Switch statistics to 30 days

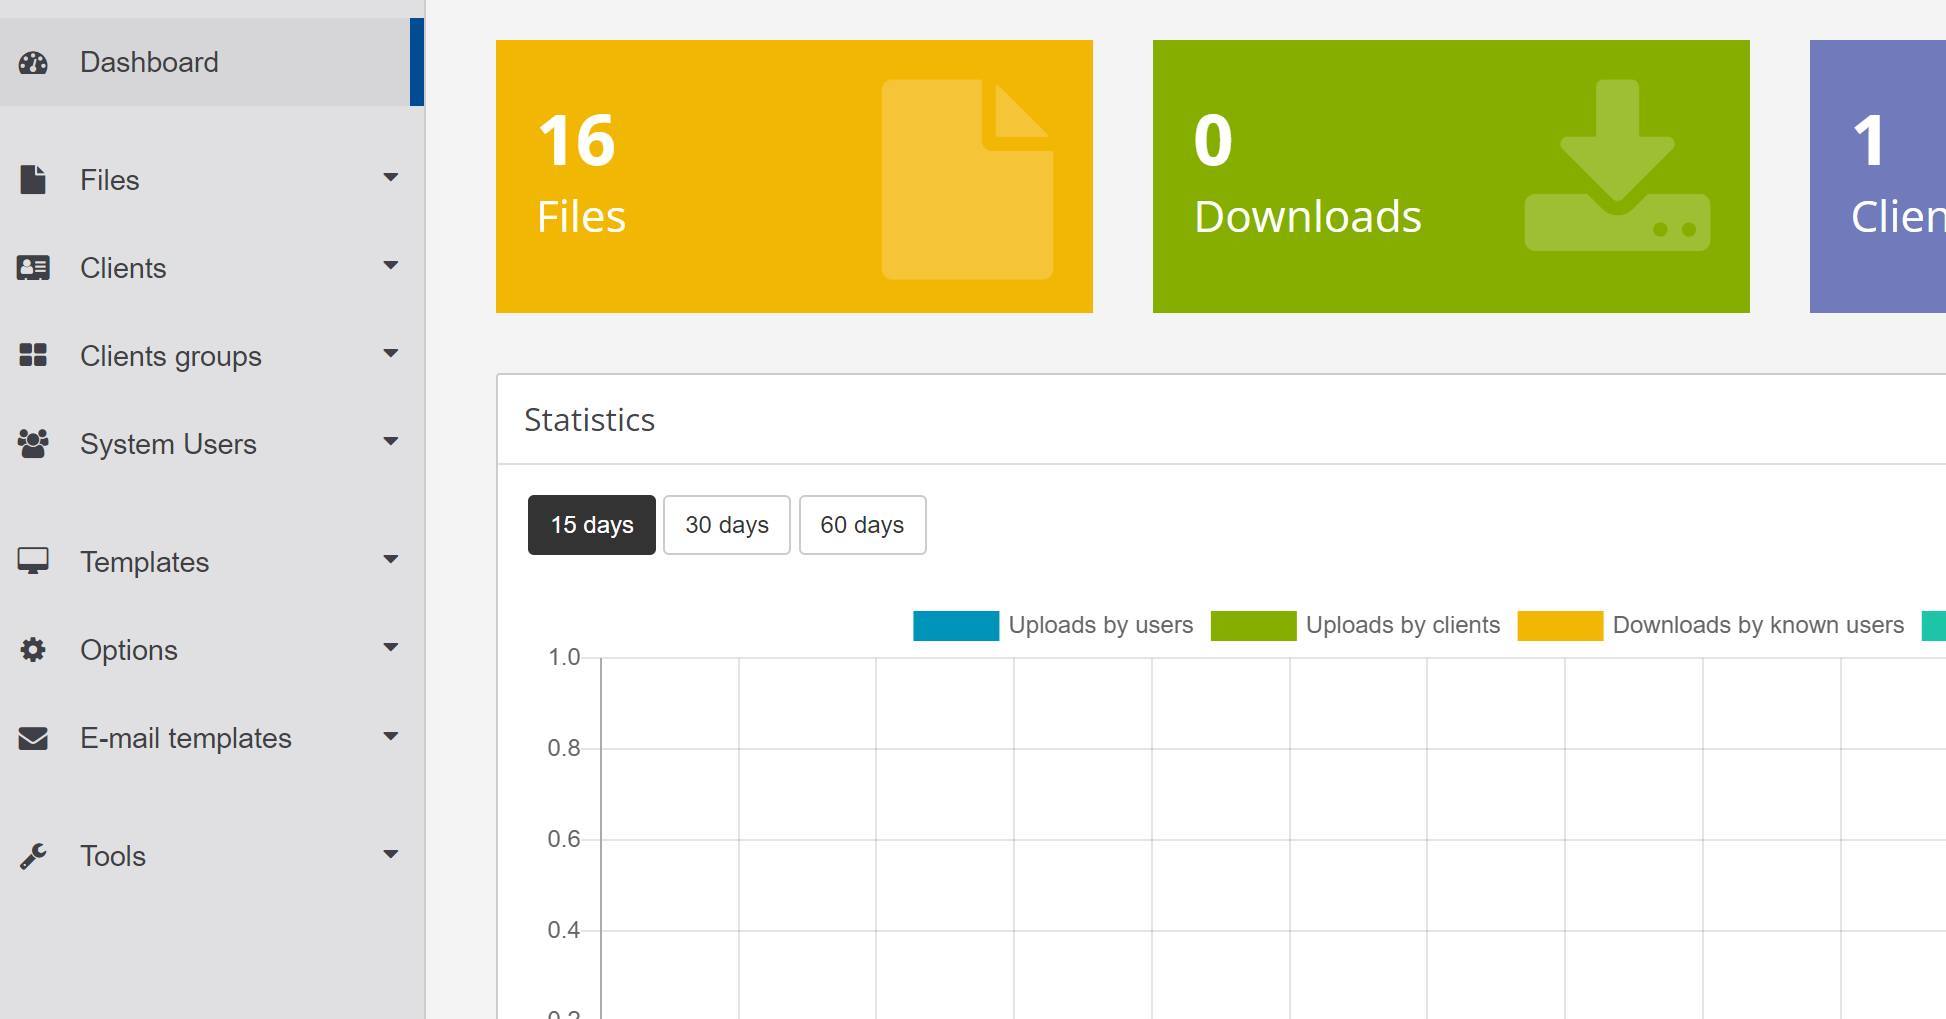tap(727, 525)
